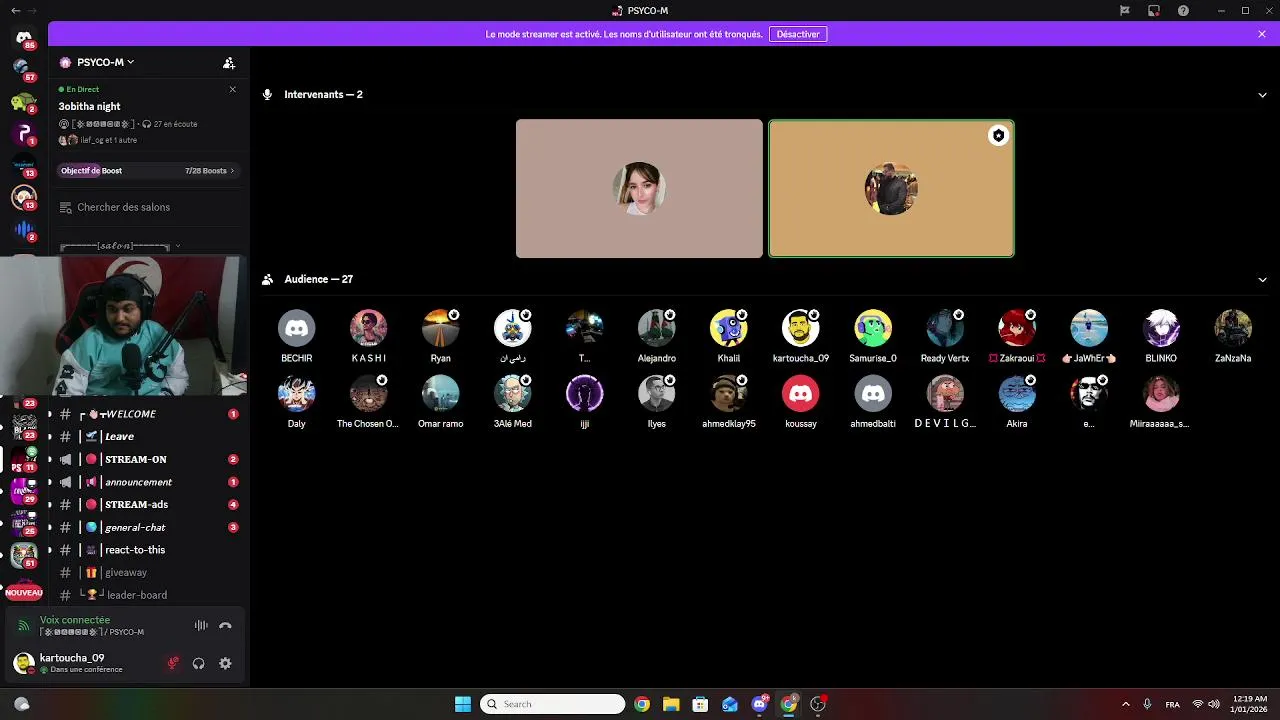Screen dimensions: 1280x720
Task: Open the giveaway channel
Action: coord(147,573)
